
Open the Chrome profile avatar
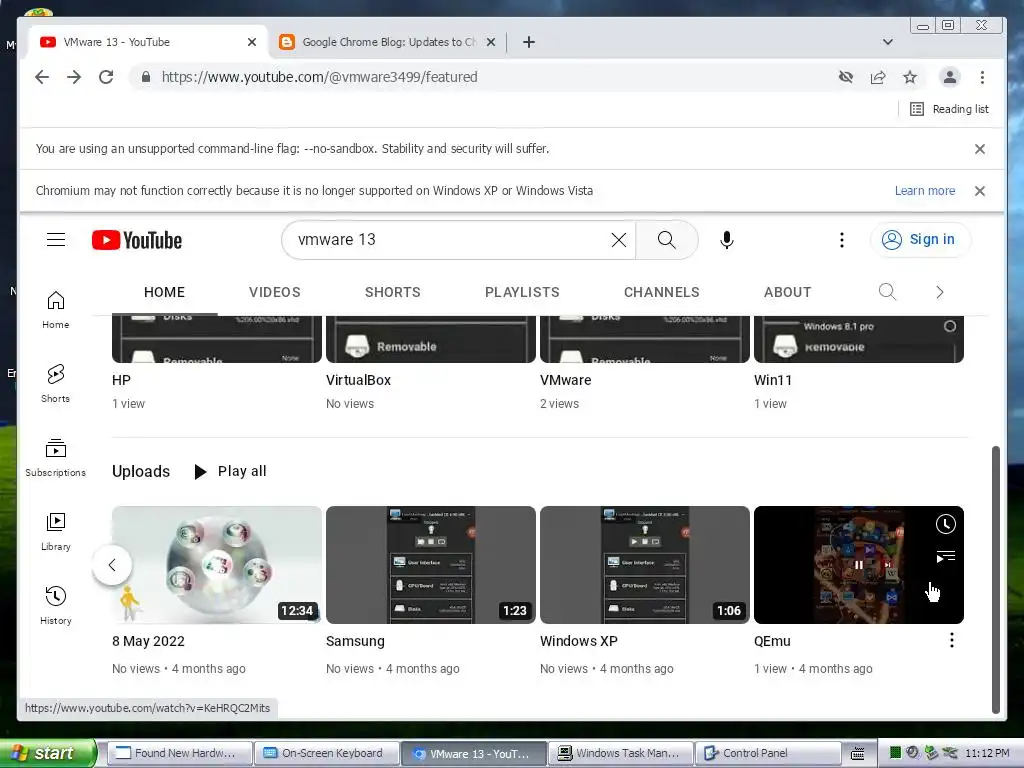click(x=950, y=77)
